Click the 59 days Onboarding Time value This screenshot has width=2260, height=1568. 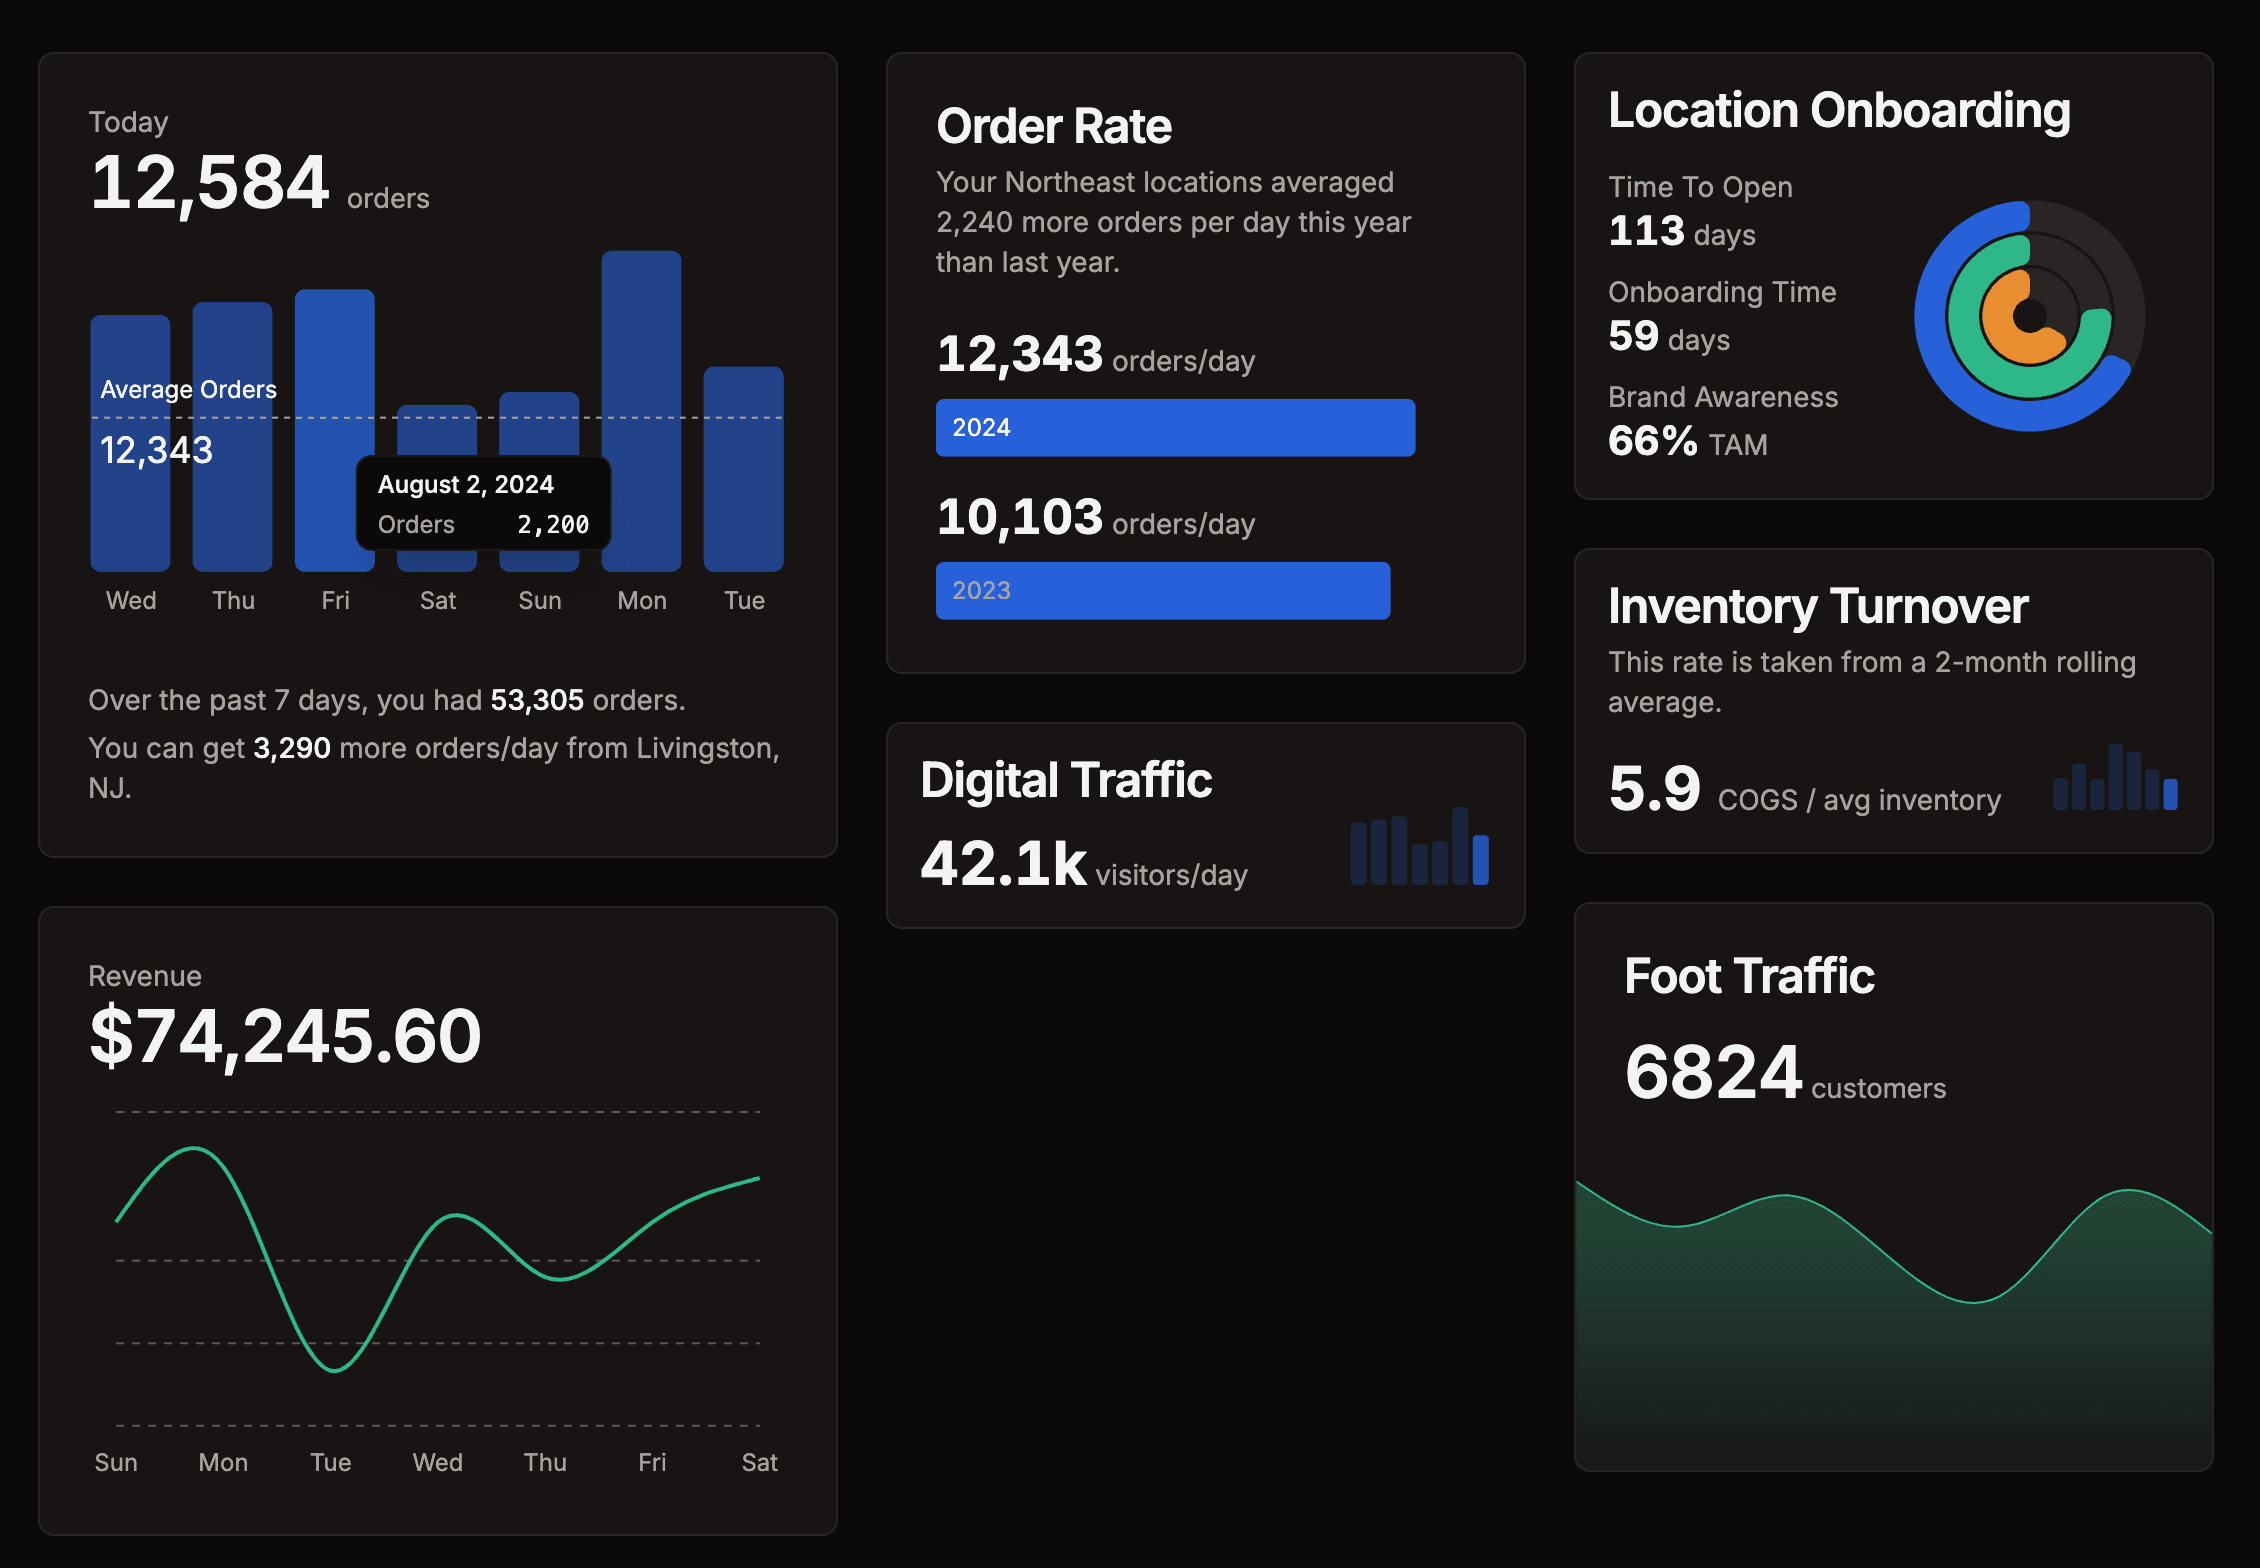tap(1669, 337)
